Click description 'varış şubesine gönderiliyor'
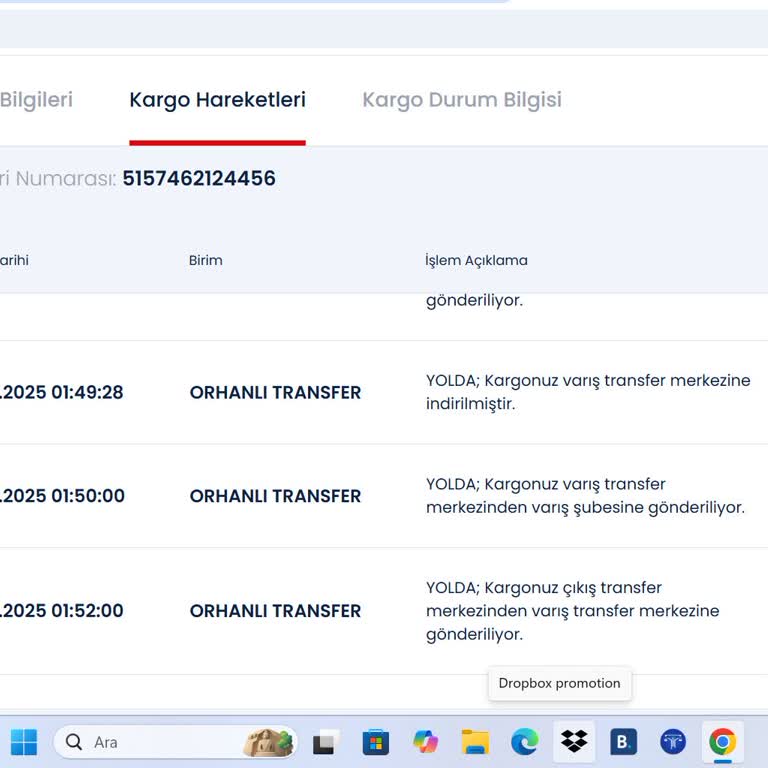 (x=585, y=496)
